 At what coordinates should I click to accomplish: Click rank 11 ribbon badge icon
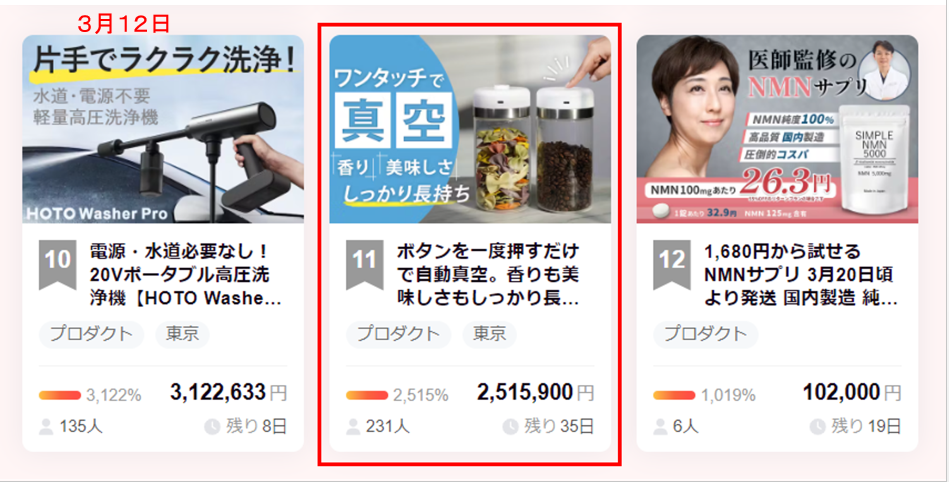click(x=364, y=265)
